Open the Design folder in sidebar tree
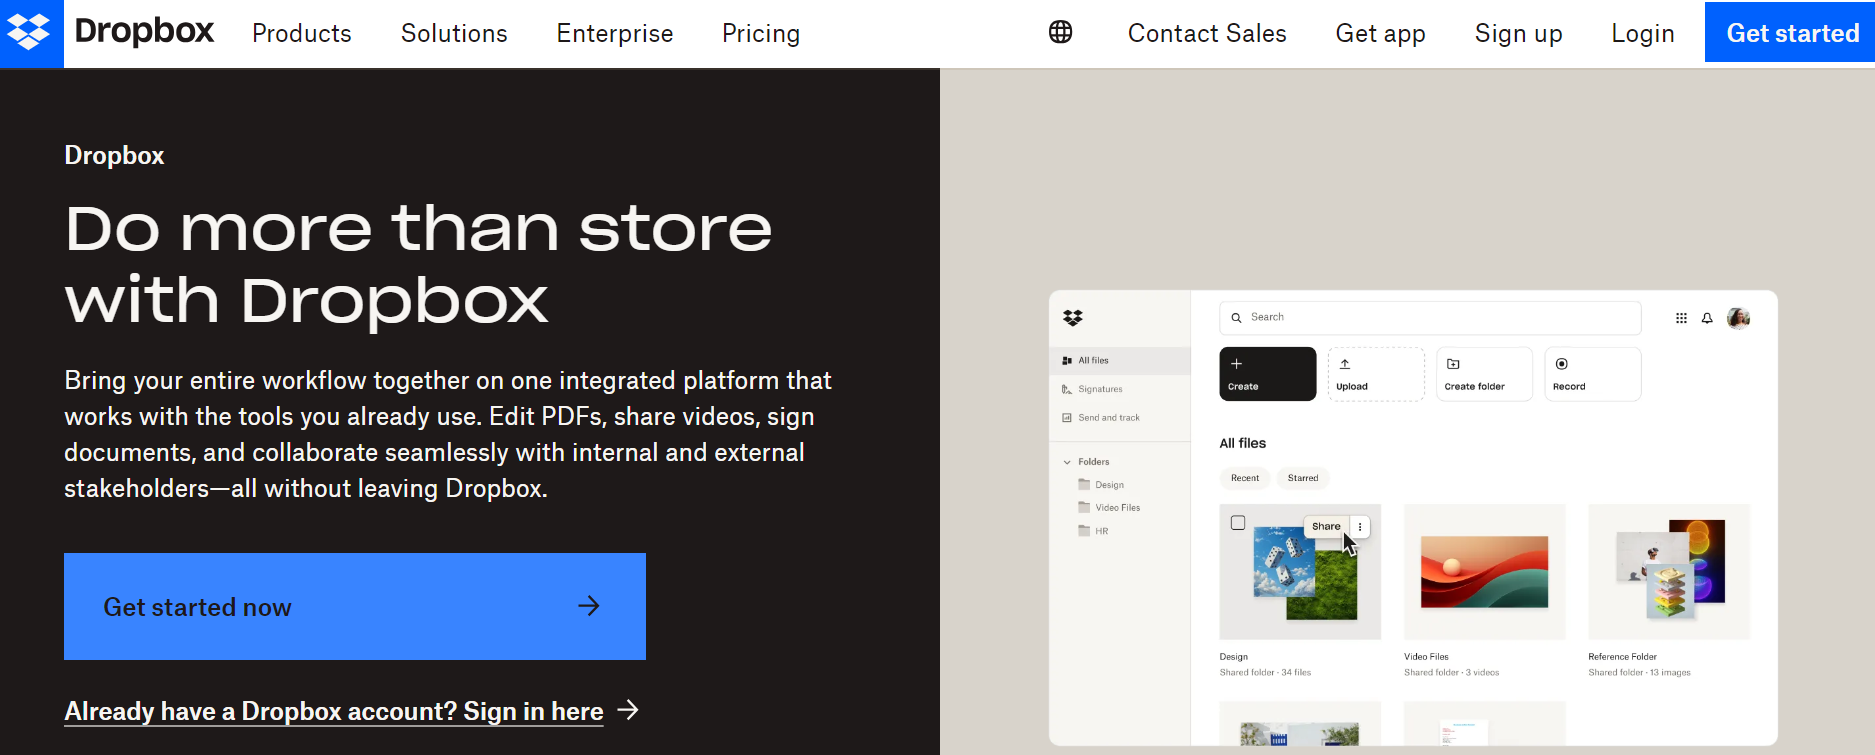Image resolution: width=1875 pixels, height=755 pixels. [1101, 485]
